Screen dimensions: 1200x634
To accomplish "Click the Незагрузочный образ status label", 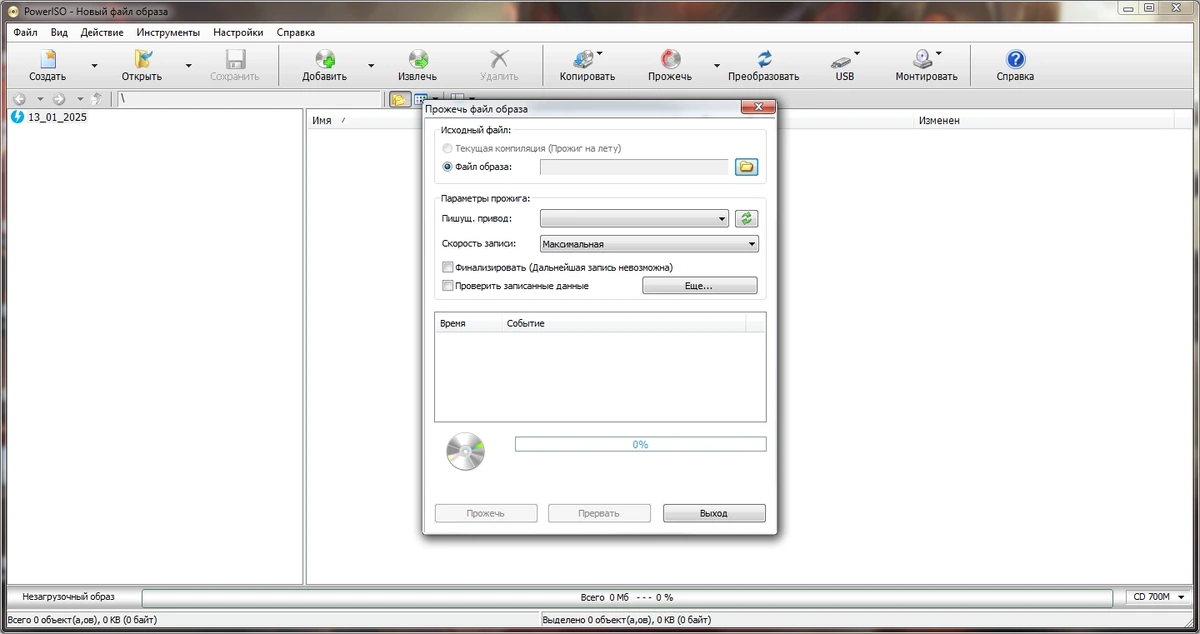I will point(69,597).
